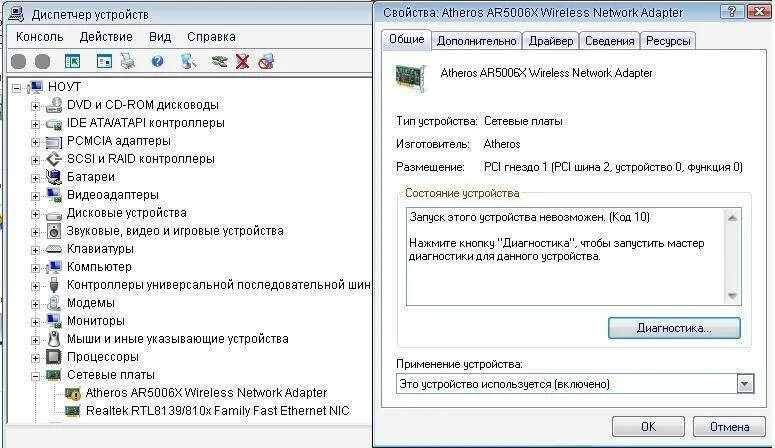This screenshot has height=448, width=775.
Task: Collapse the Сетевые платы node
Action: [x=35, y=376]
